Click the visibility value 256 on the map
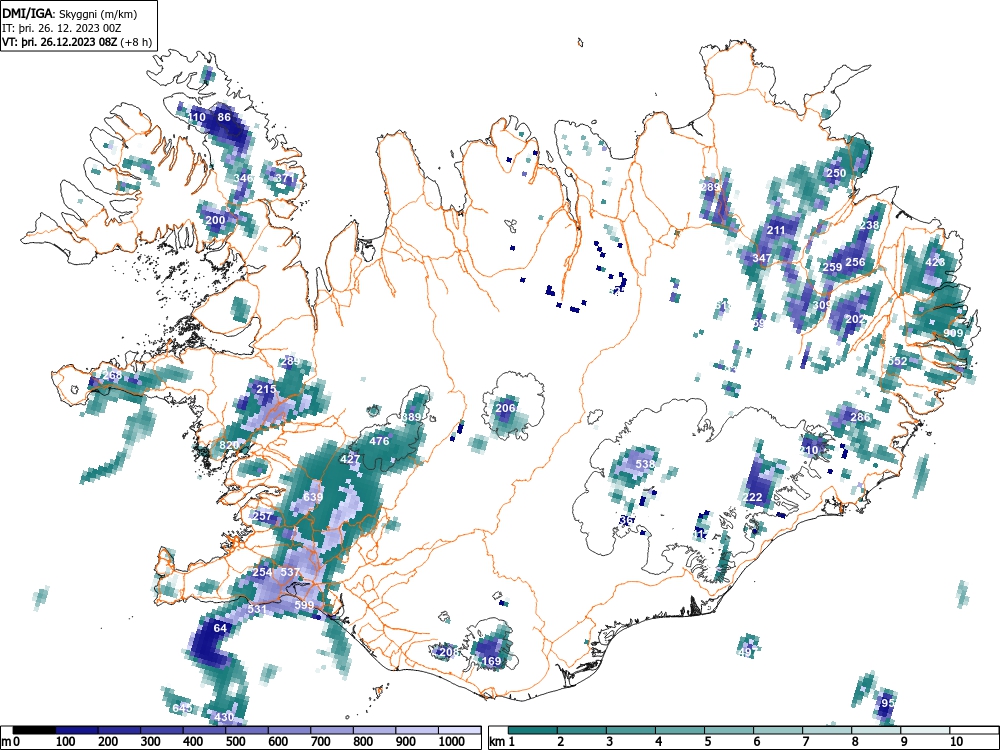The height and width of the screenshot is (750, 1000). coord(855,262)
